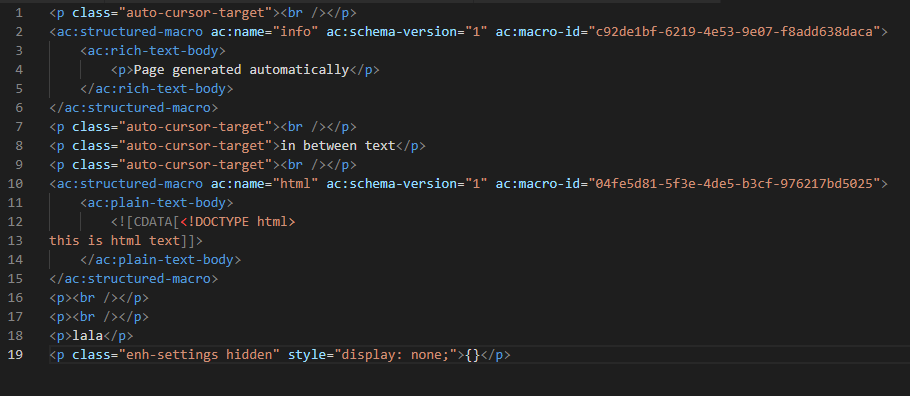Click the empty braces {} on line 19

click(x=472, y=355)
